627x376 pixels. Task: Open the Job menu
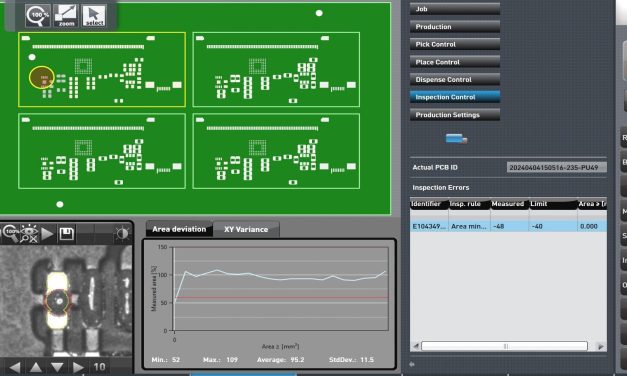pyautogui.click(x=455, y=9)
